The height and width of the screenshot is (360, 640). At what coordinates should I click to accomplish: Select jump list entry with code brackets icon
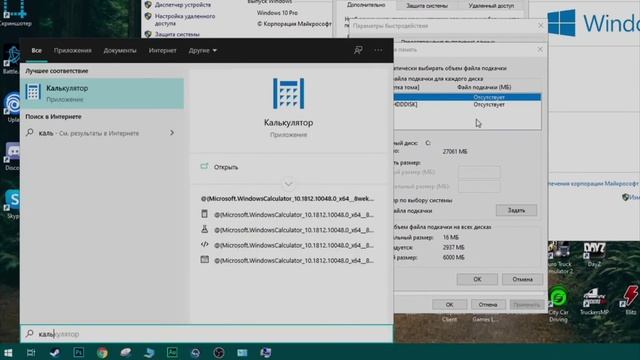tap(288, 245)
